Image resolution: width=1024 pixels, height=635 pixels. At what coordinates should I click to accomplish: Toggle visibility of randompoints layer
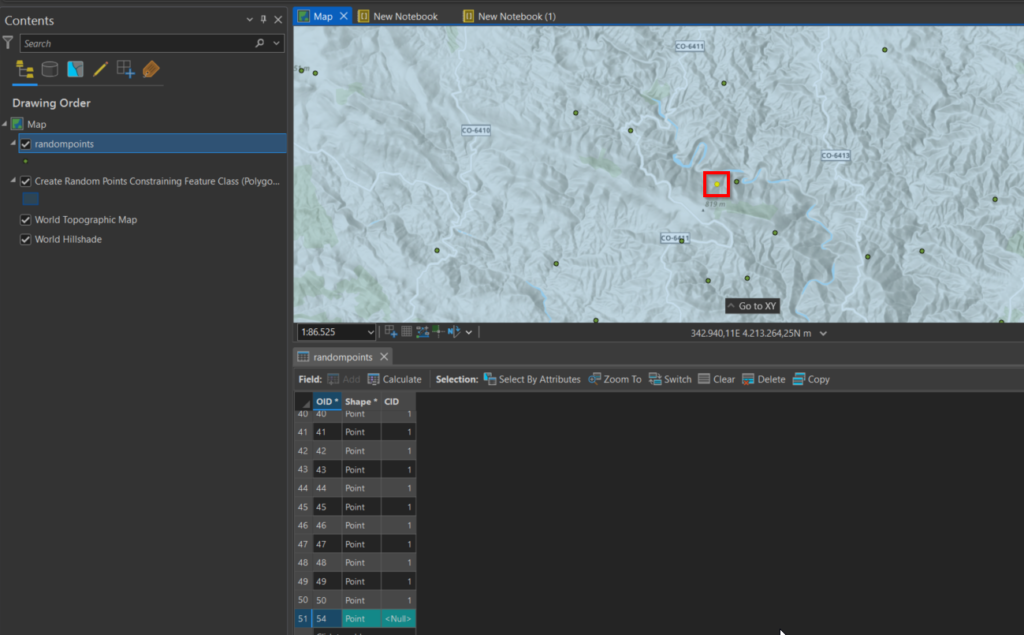pos(26,143)
